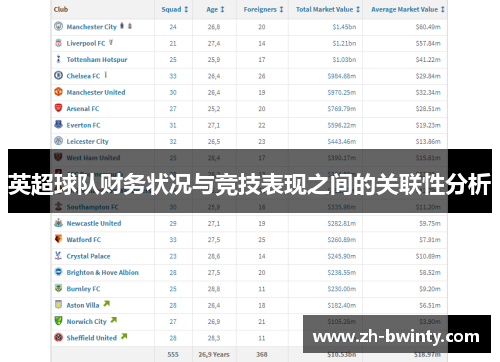Screen dimensions: 500x362
Task: Click the trophy icon beside Liverpool FC
Action: (111, 42)
